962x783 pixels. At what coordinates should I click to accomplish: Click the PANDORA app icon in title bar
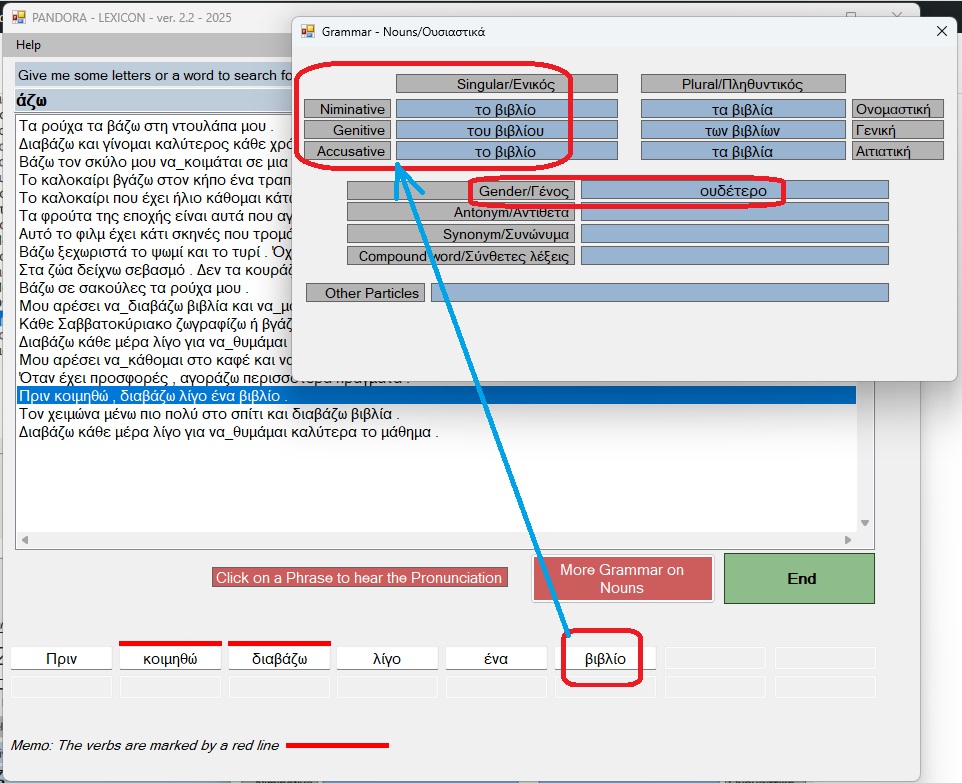tap(18, 17)
